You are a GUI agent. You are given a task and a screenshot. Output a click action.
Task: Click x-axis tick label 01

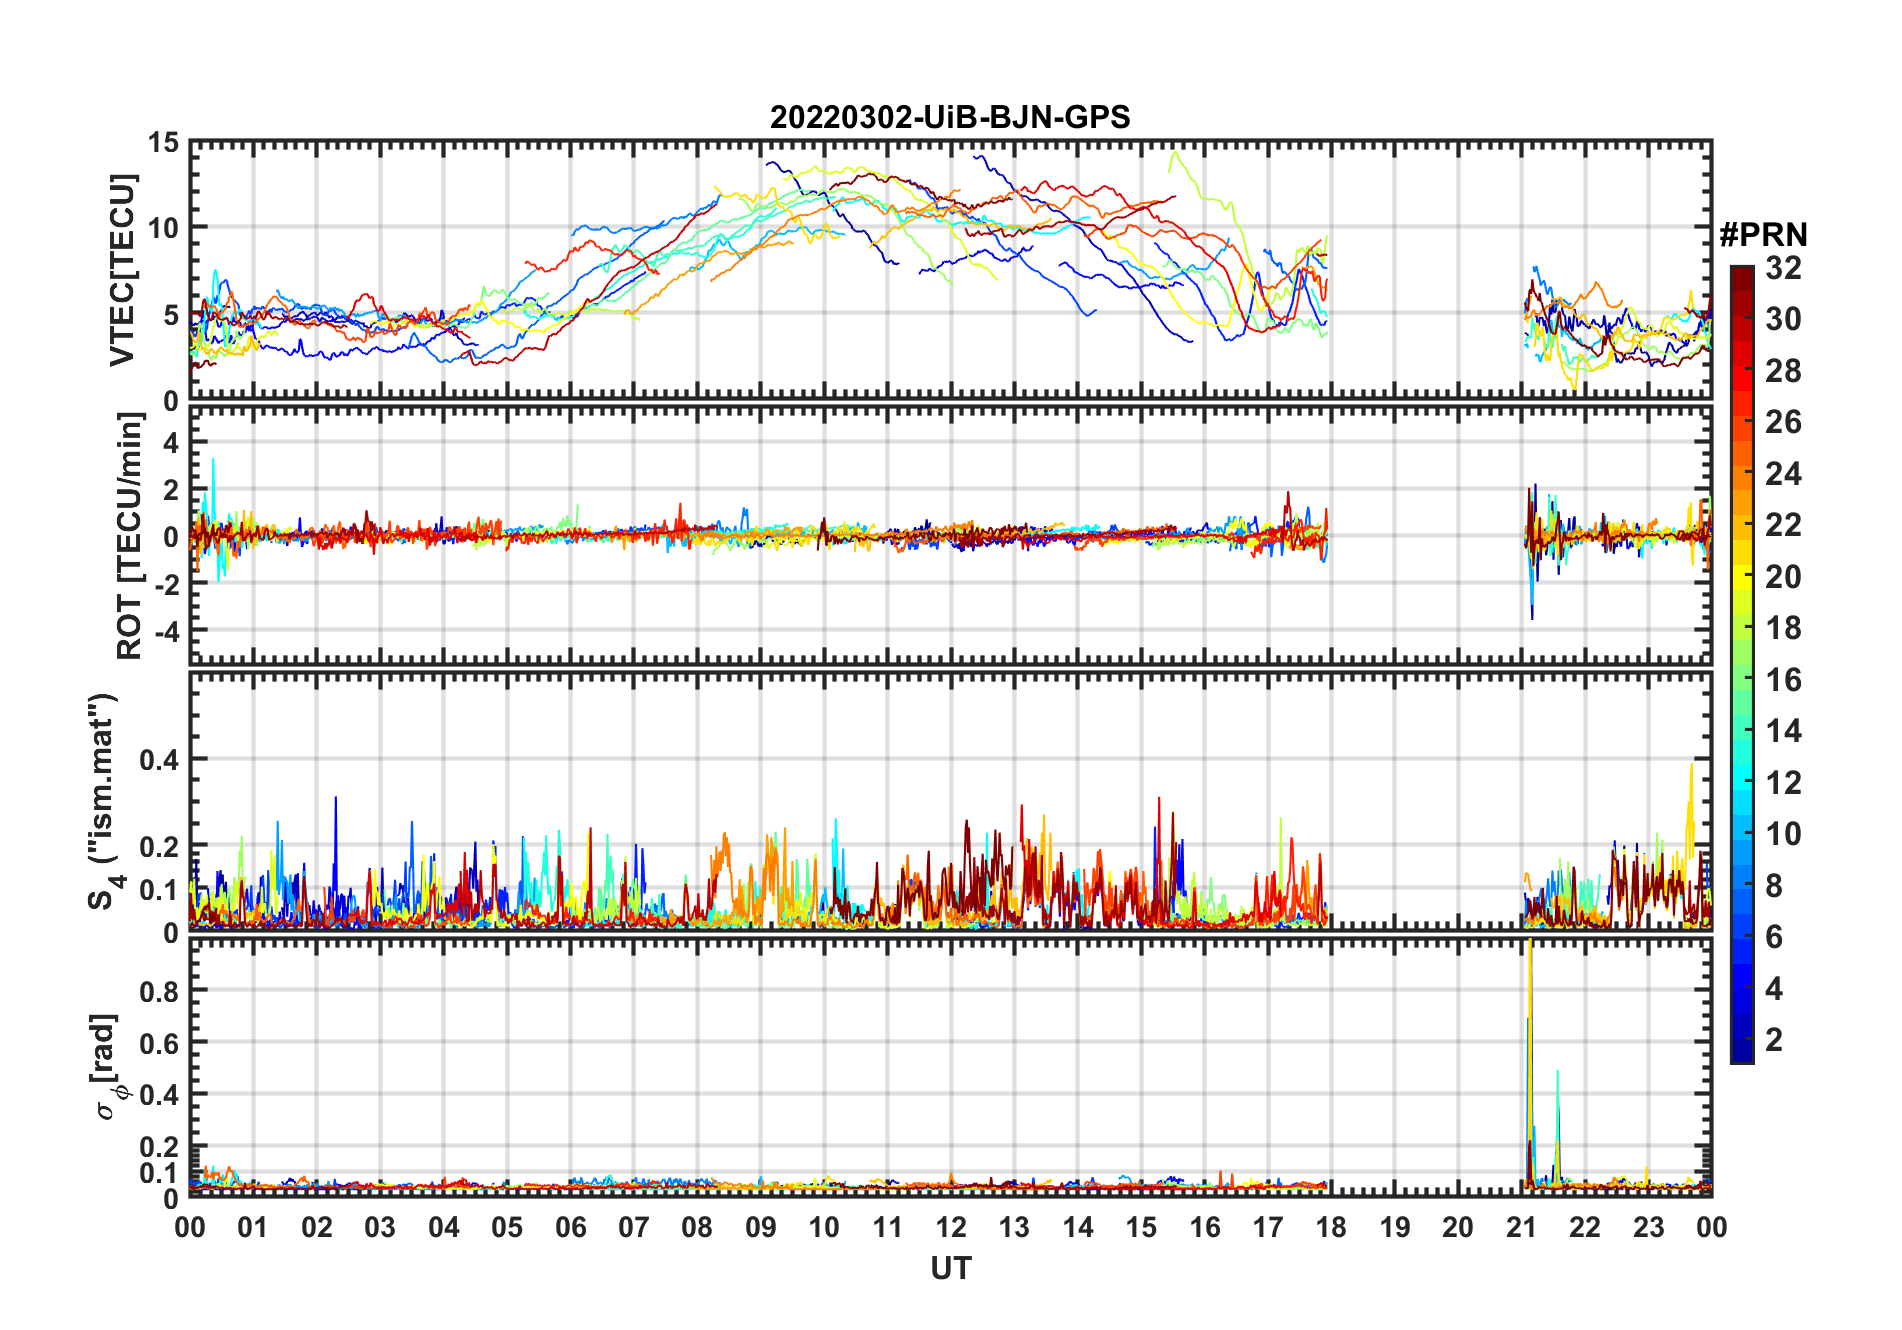pyautogui.click(x=253, y=1227)
